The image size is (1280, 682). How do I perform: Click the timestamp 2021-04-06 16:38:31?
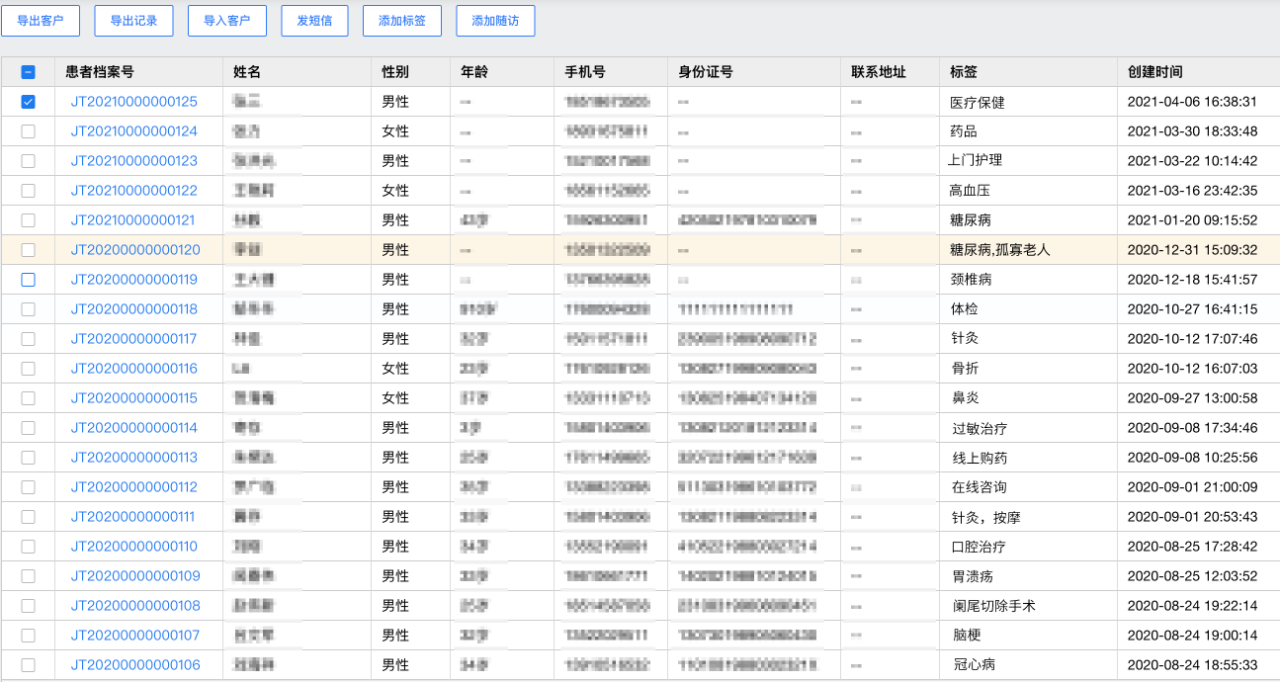1192,102
